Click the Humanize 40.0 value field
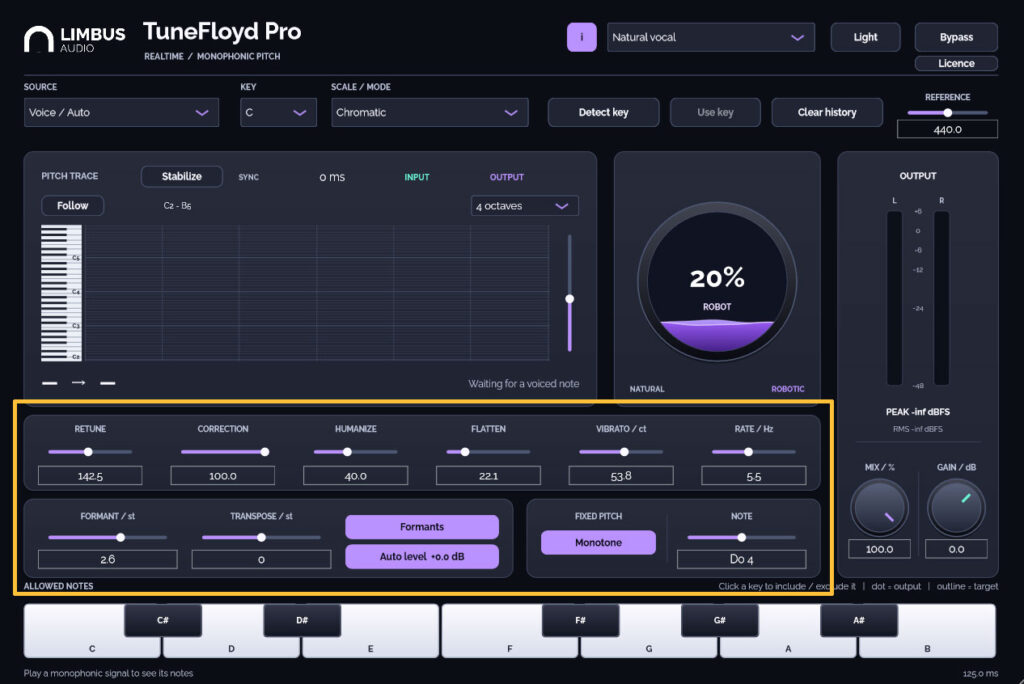 pos(355,476)
